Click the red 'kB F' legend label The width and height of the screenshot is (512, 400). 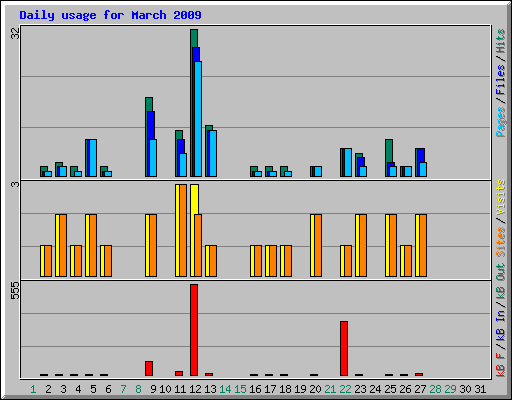501,365
